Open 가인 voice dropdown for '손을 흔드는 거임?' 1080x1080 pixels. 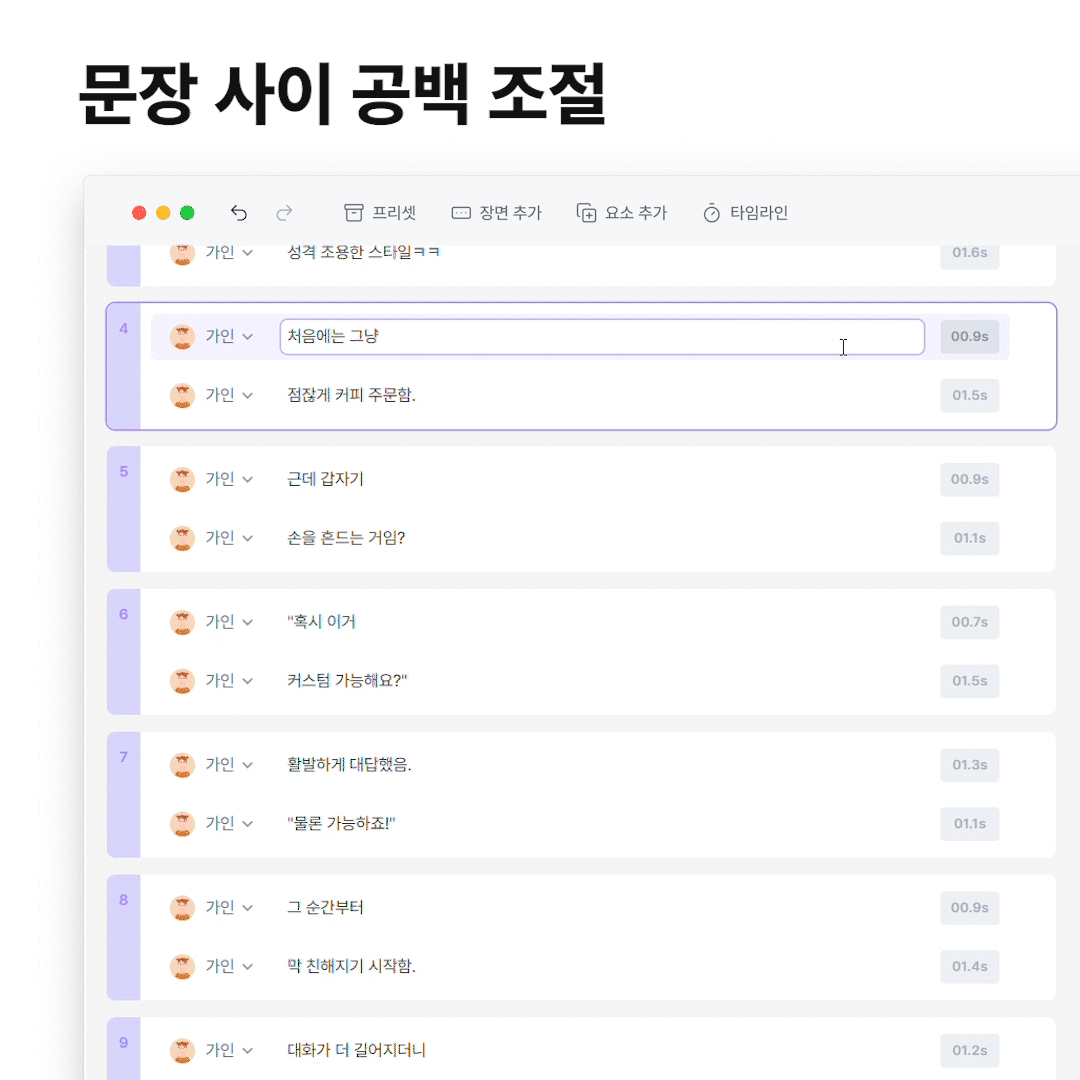(x=229, y=538)
